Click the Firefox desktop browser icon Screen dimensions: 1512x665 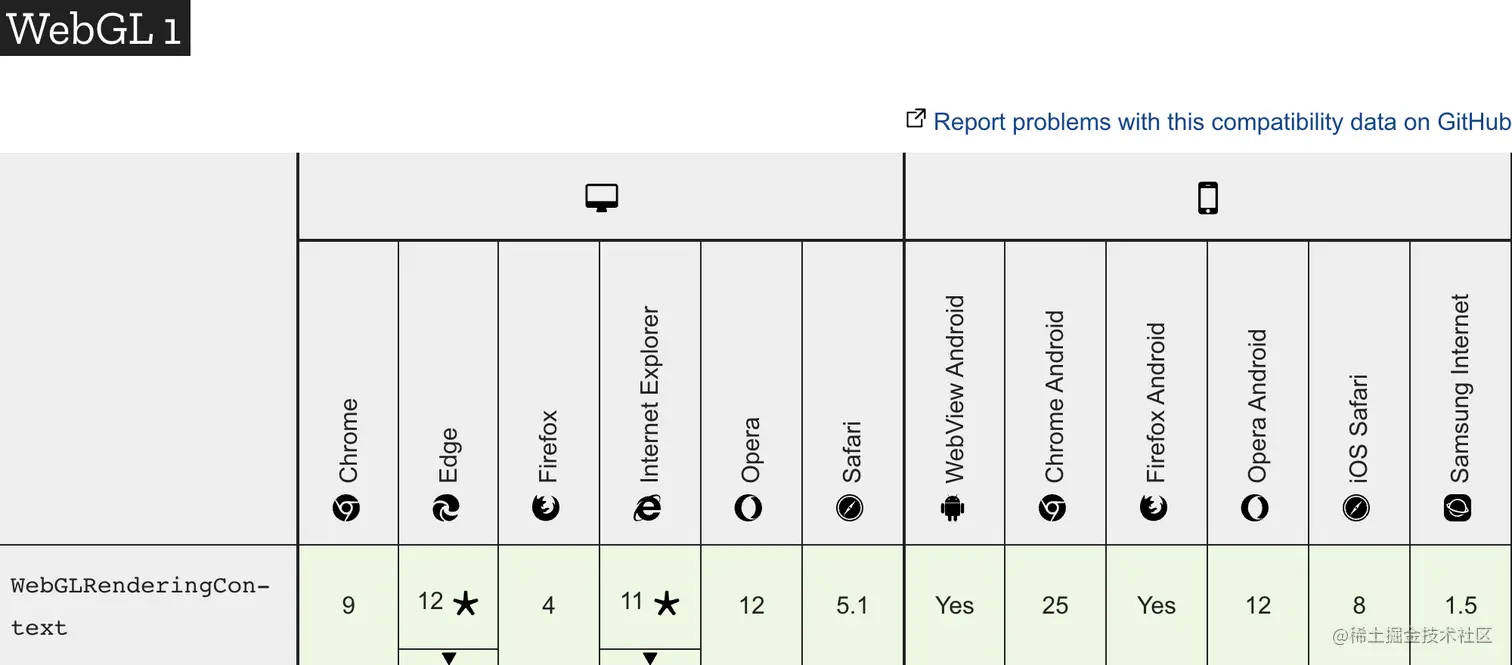point(546,508)
